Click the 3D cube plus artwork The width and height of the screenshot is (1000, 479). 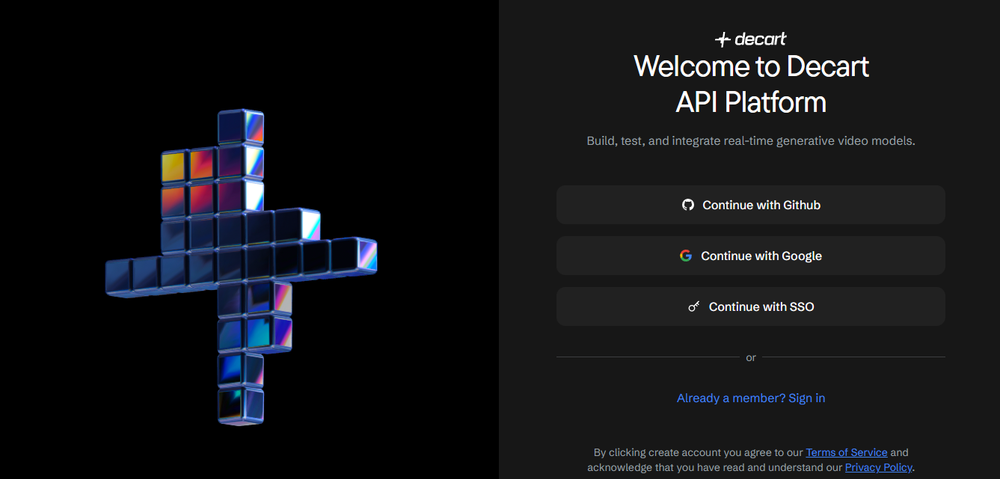(241, 267)
